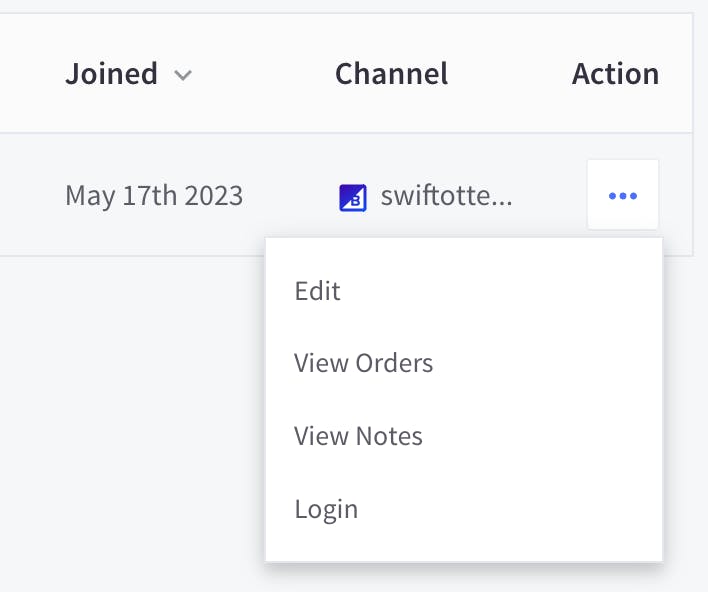Select Edit from the action menu

(x=317, y=291)
